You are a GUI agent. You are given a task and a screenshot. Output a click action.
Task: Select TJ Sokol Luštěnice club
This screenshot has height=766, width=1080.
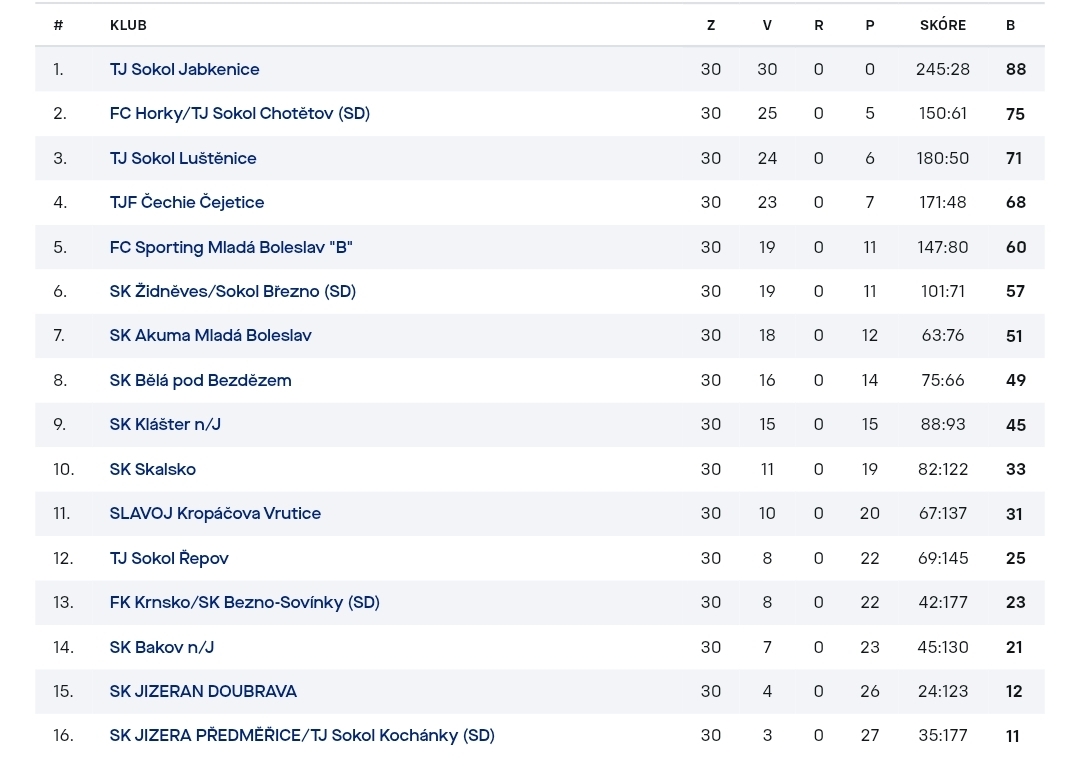click(x=183, y=158)
